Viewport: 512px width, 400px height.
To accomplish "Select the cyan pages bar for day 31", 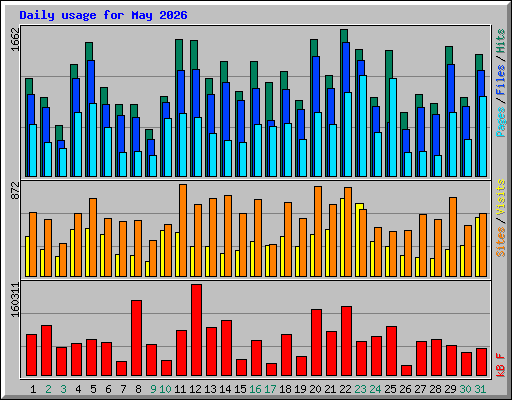I will pos(483,136).
